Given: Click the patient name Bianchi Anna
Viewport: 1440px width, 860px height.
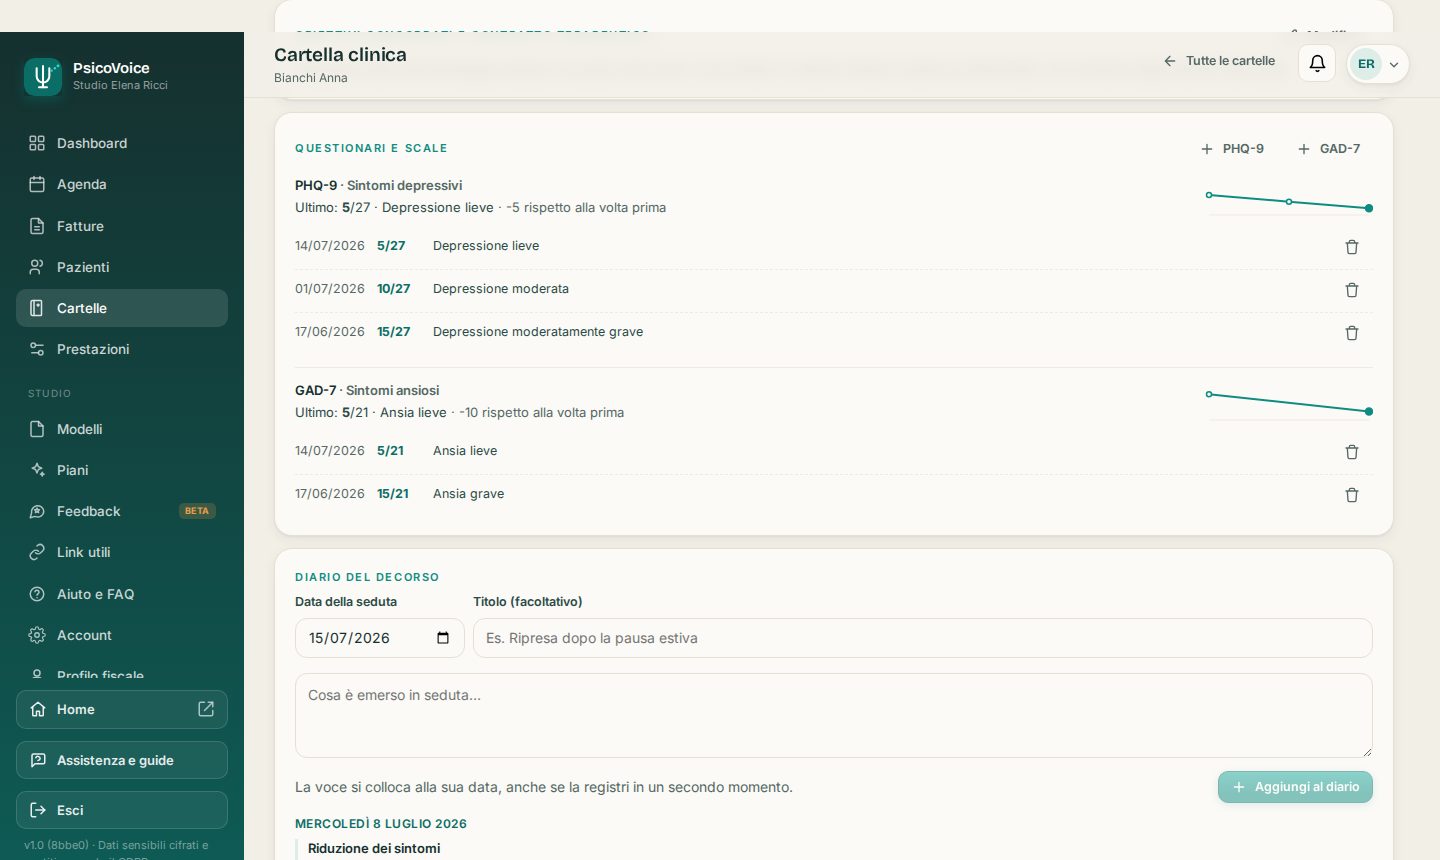Looking at the screenshot, I should pos(311,78).
